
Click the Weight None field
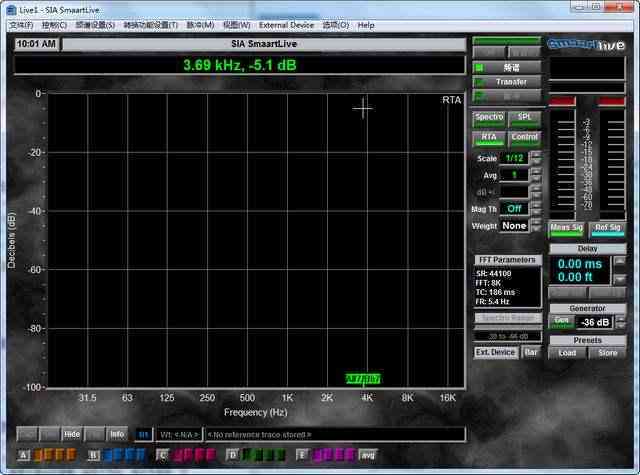(x=514, y=226)
